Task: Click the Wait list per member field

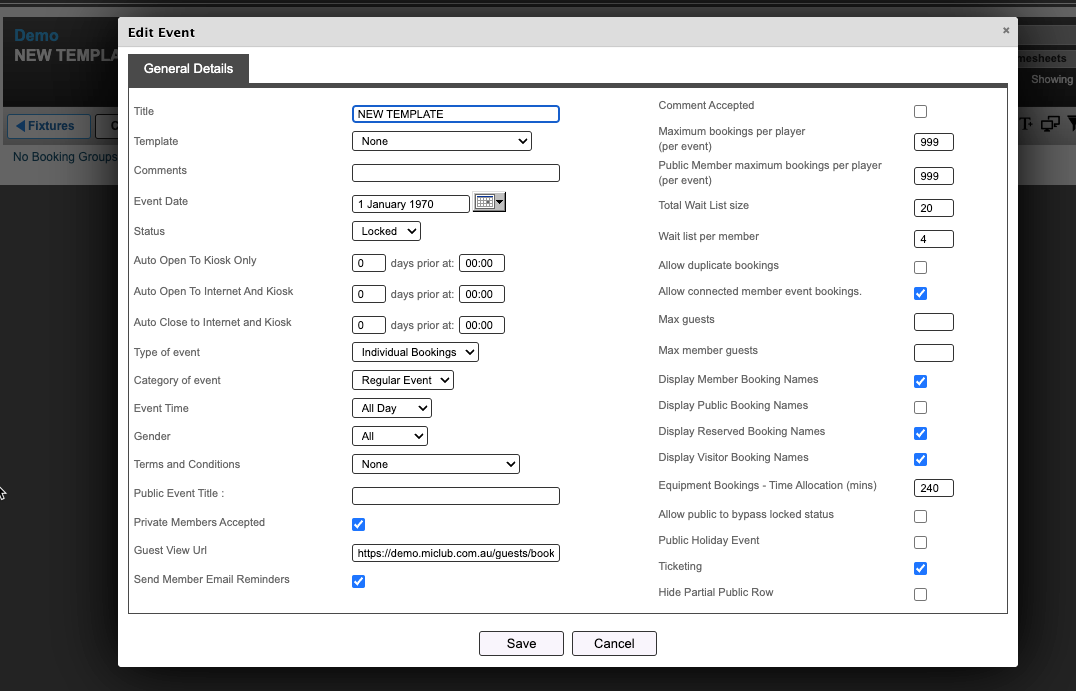Action: click(x=933, y=239)
